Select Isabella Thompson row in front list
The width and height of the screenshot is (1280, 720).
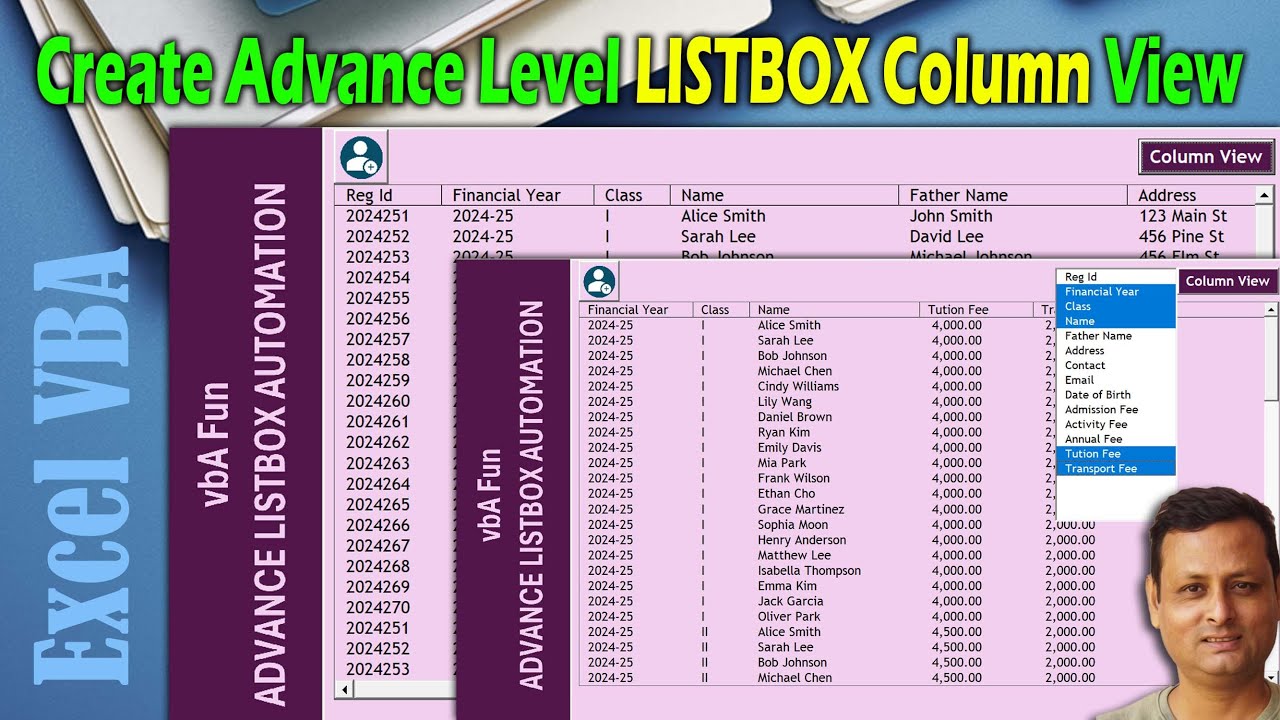click(x=922, y=570)
